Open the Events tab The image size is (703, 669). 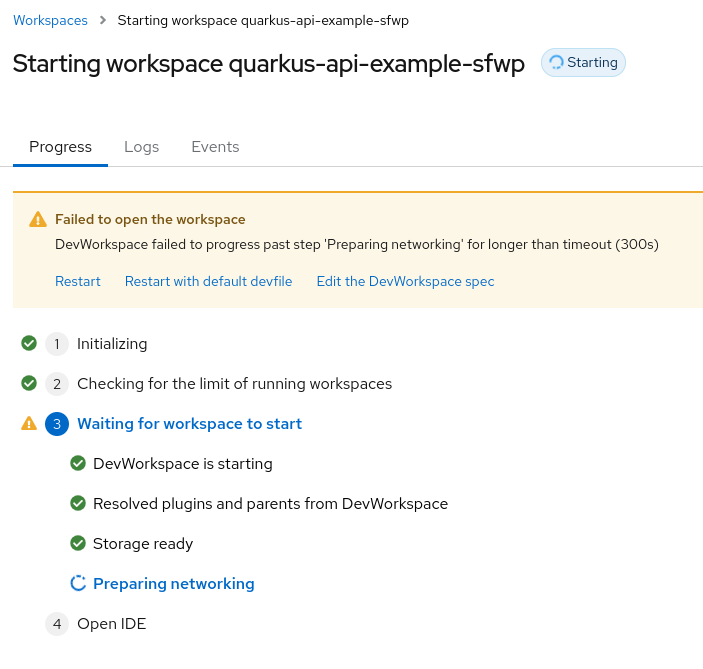[x=215, y=147]
